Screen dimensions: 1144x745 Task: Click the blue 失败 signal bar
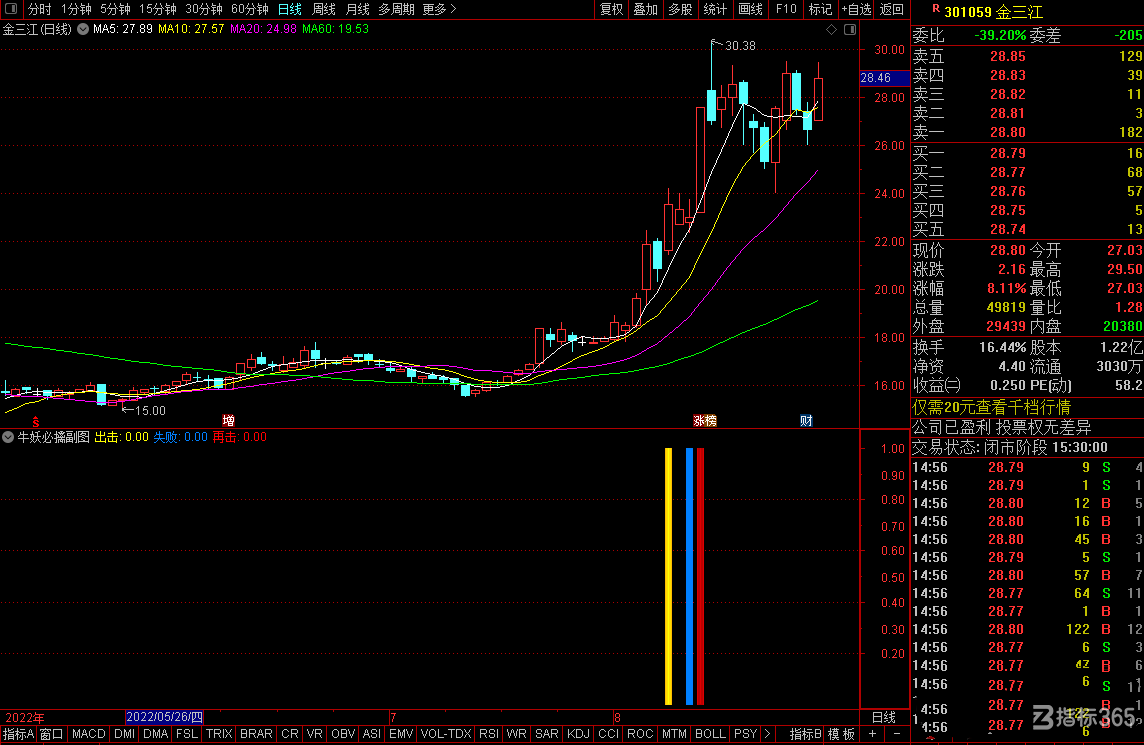[x=689, y=576]
